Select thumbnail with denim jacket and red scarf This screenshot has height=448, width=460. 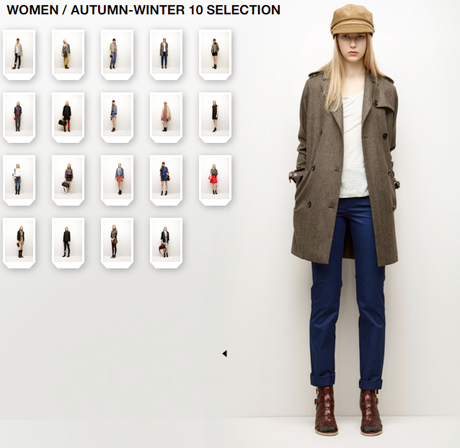click(x=19, y=118)
